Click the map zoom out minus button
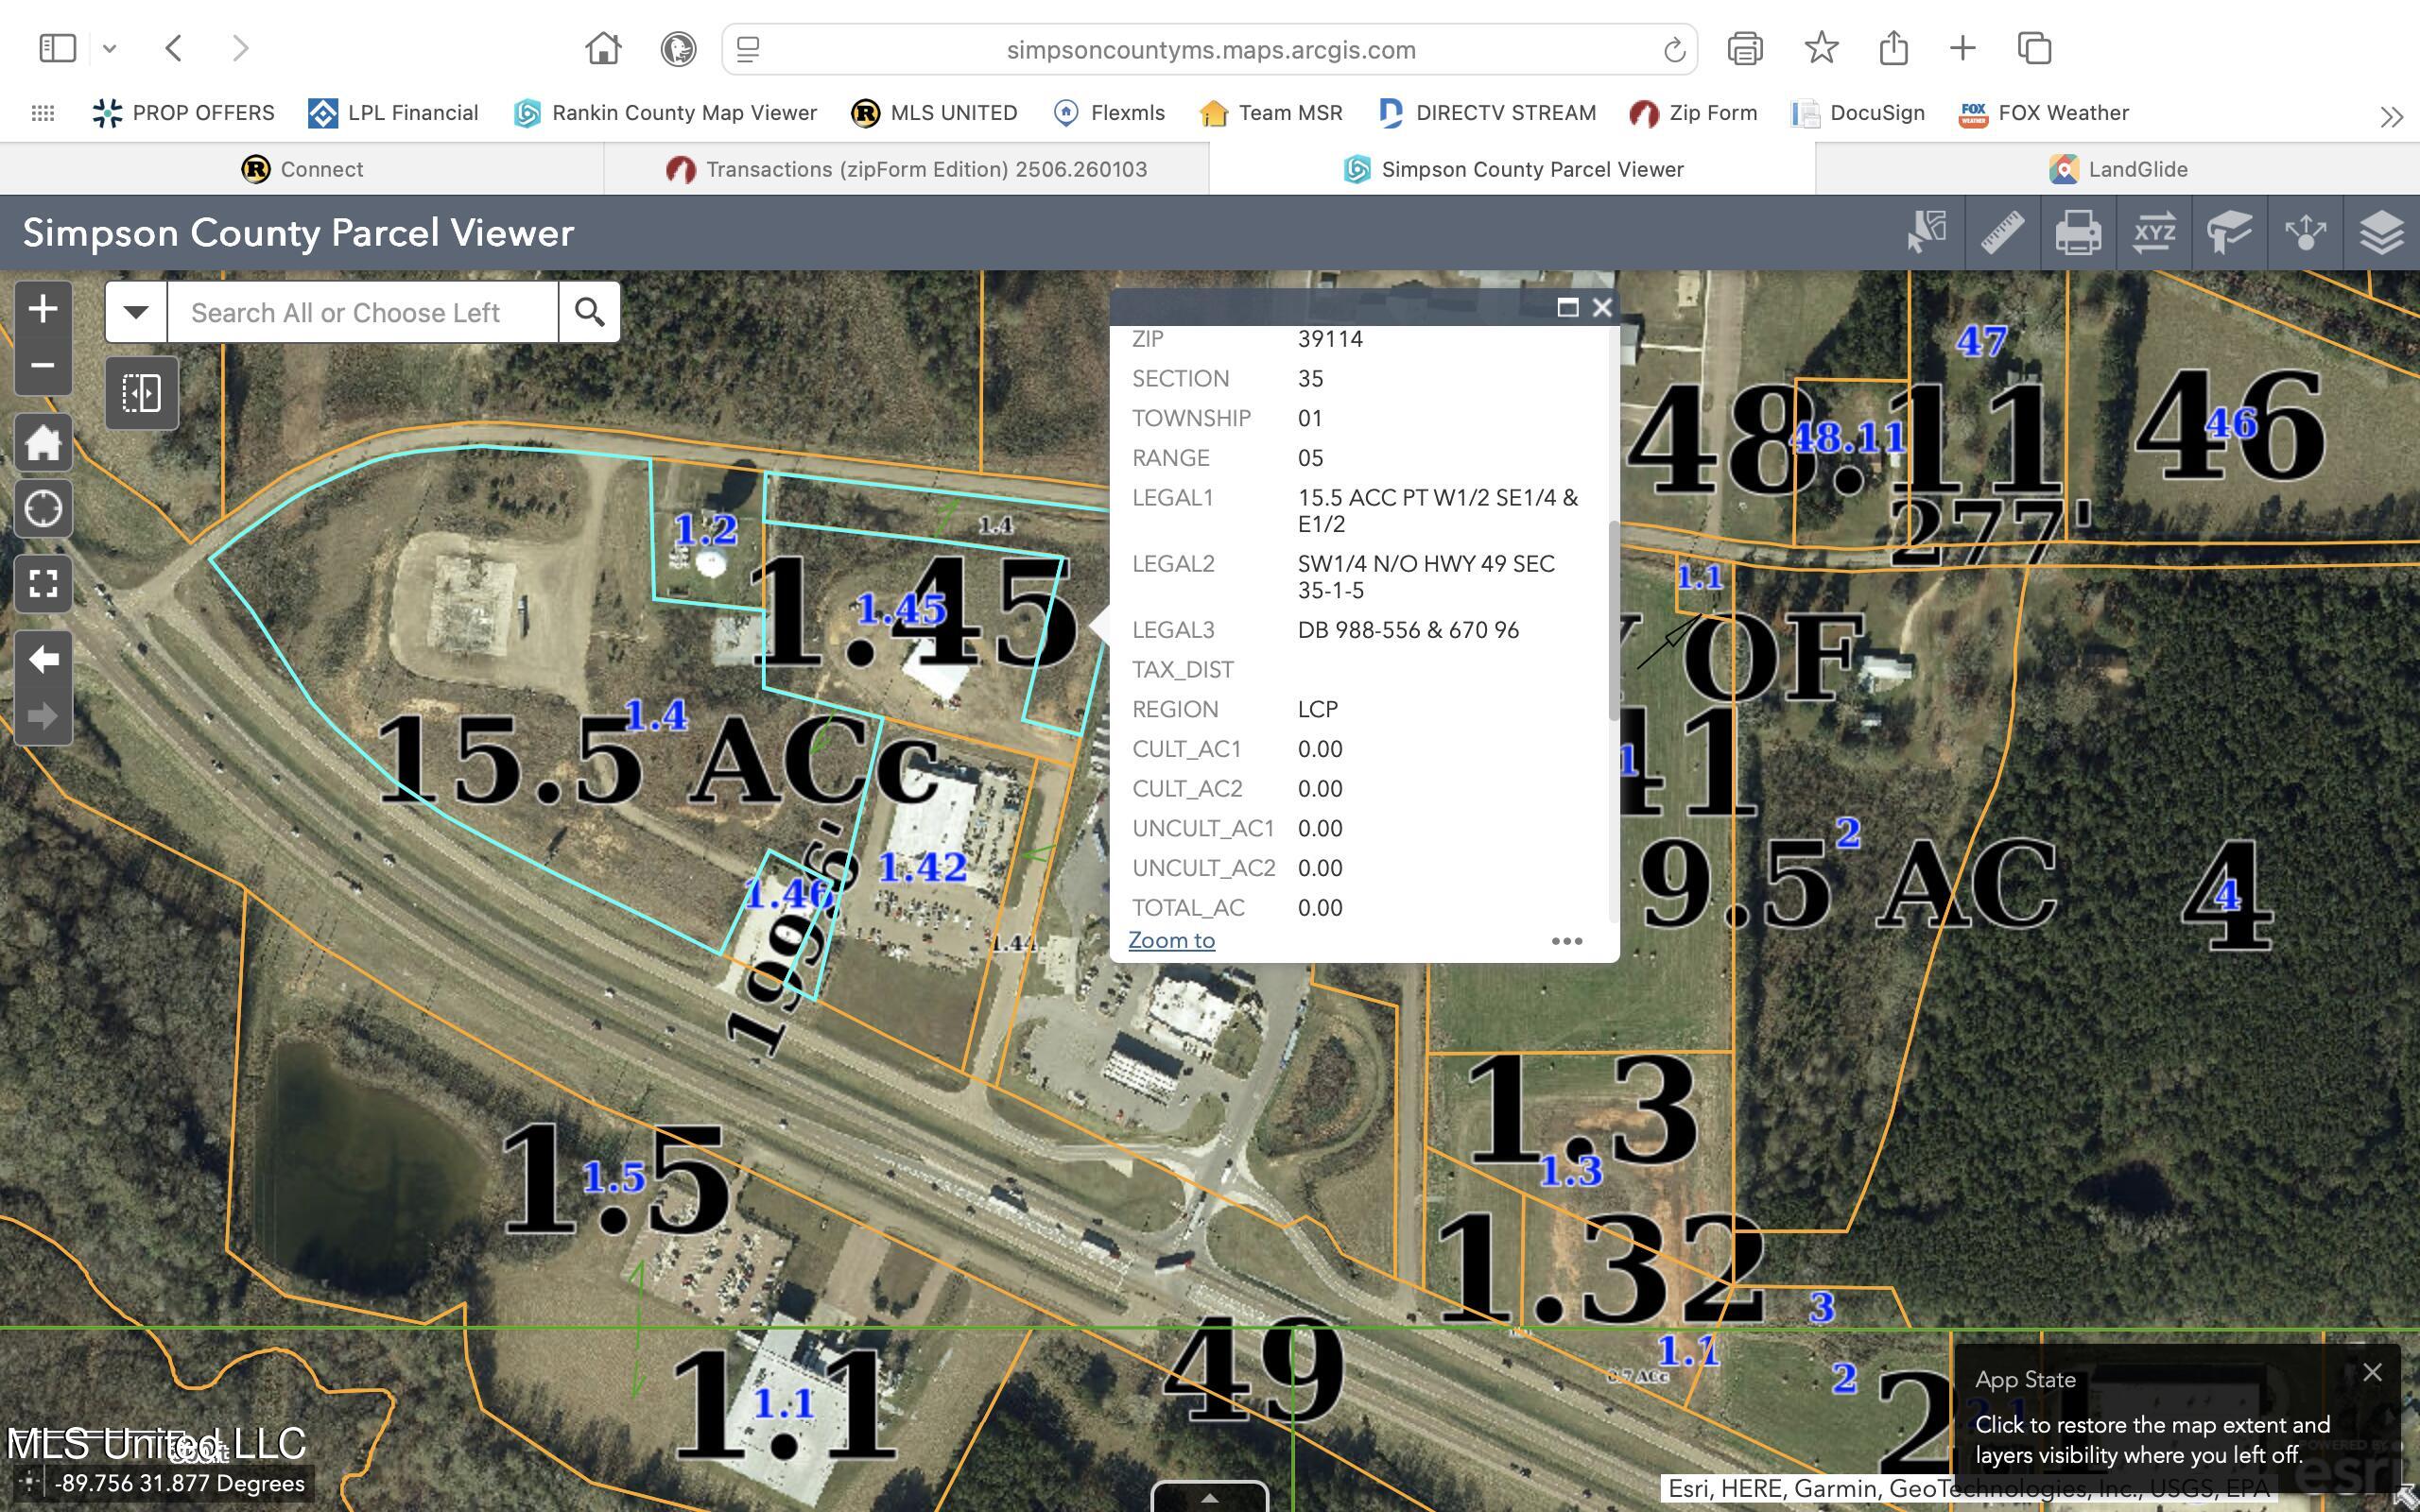Screen dimensions: 2420x1512 (42, 365)
